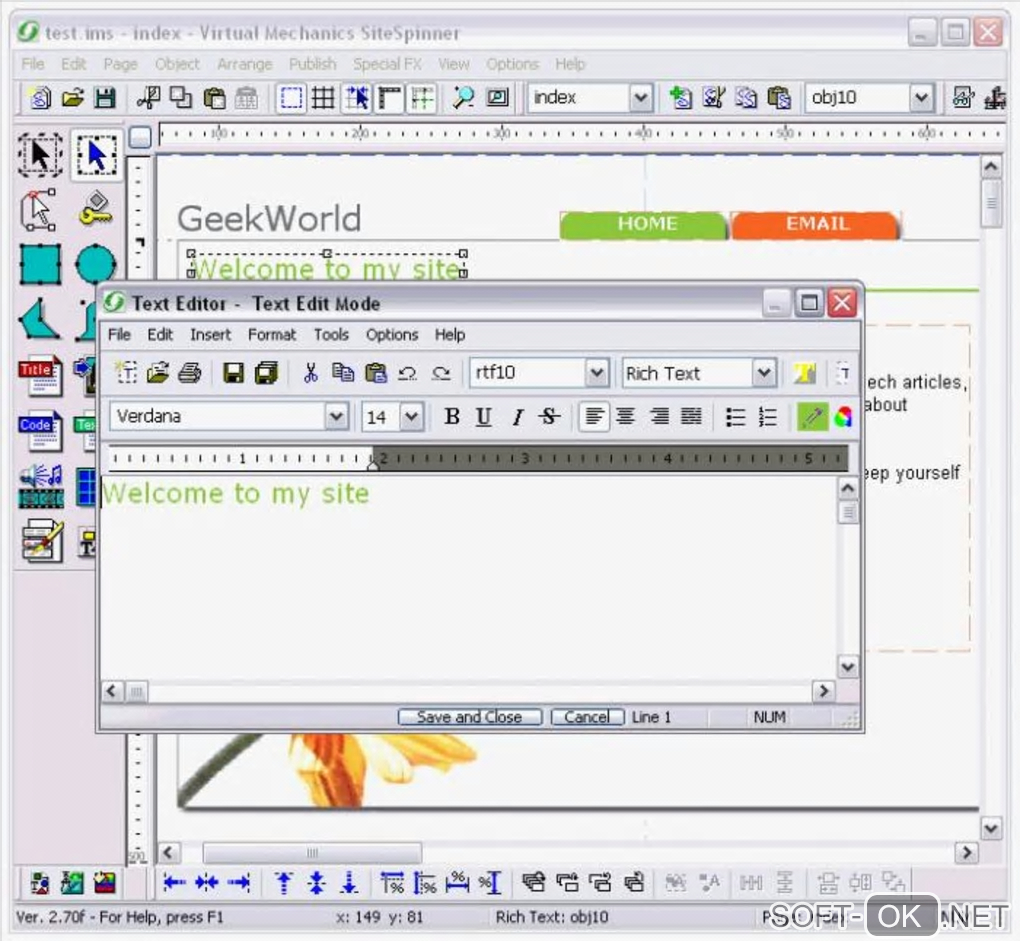Click Save All icon in Text Editor
The width and height of the screenshot is (1020, 941).
click(266, 373)
